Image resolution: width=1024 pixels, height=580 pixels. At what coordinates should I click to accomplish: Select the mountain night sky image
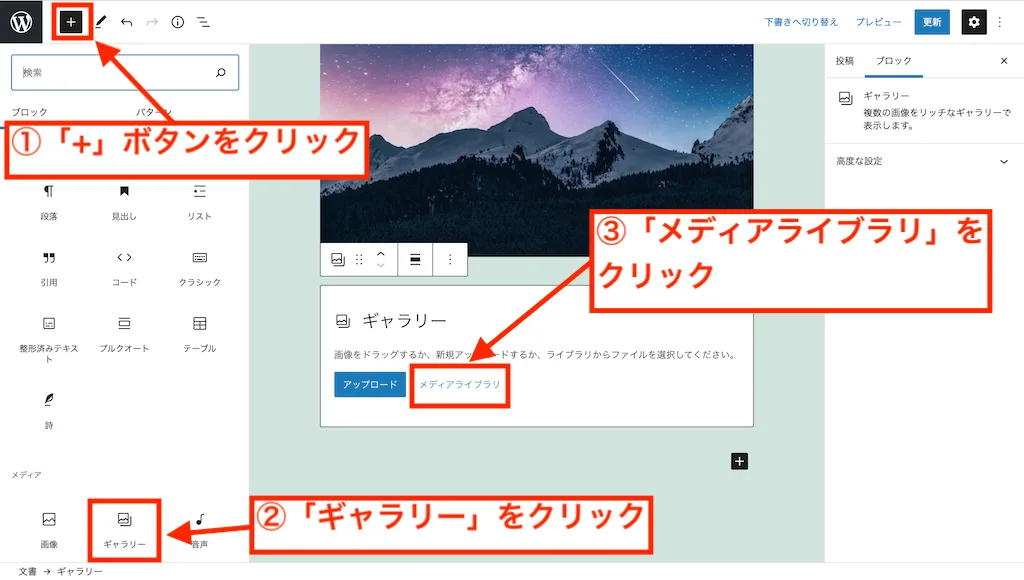point(536,150)
